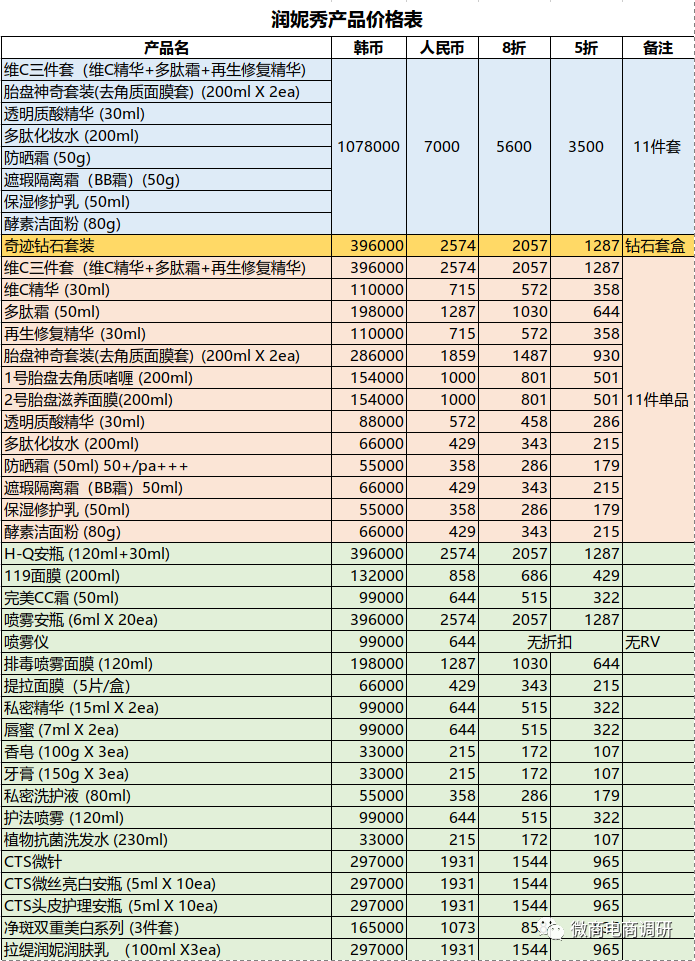
Task: Click the 11件套 remark cell
Action: [658, 146]
